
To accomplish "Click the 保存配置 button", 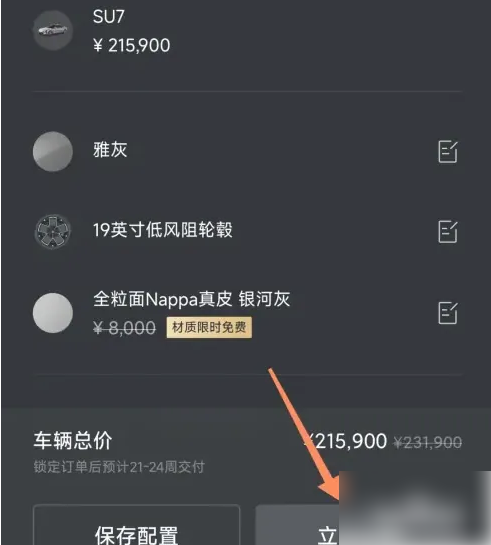I will click(x=137, y=525).
